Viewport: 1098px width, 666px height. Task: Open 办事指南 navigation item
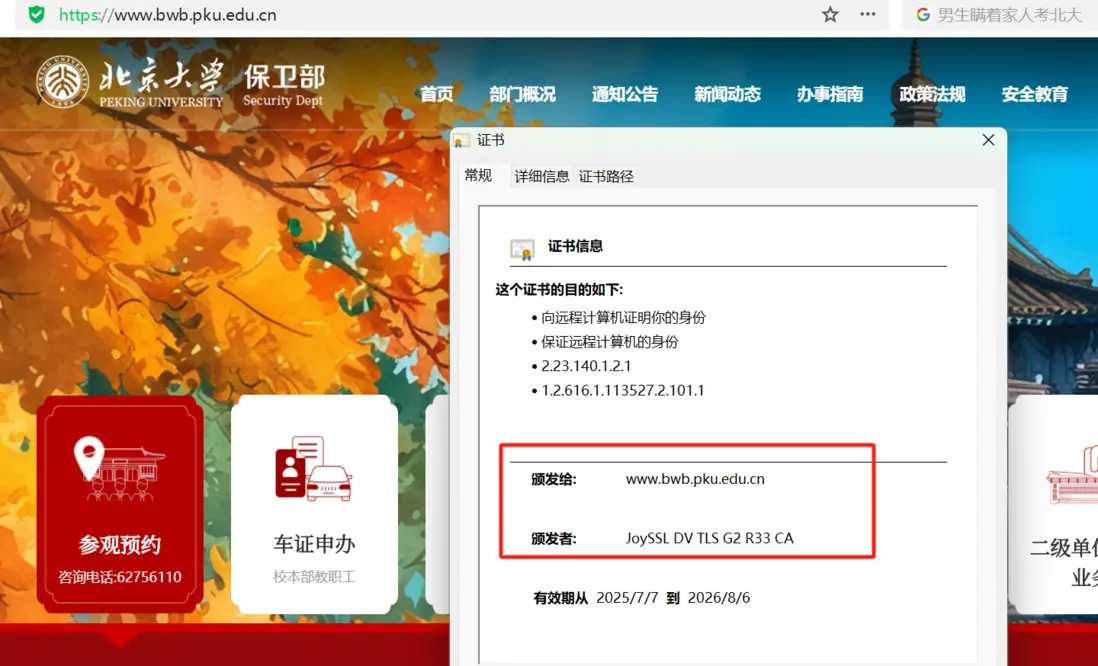click(830, 94)
